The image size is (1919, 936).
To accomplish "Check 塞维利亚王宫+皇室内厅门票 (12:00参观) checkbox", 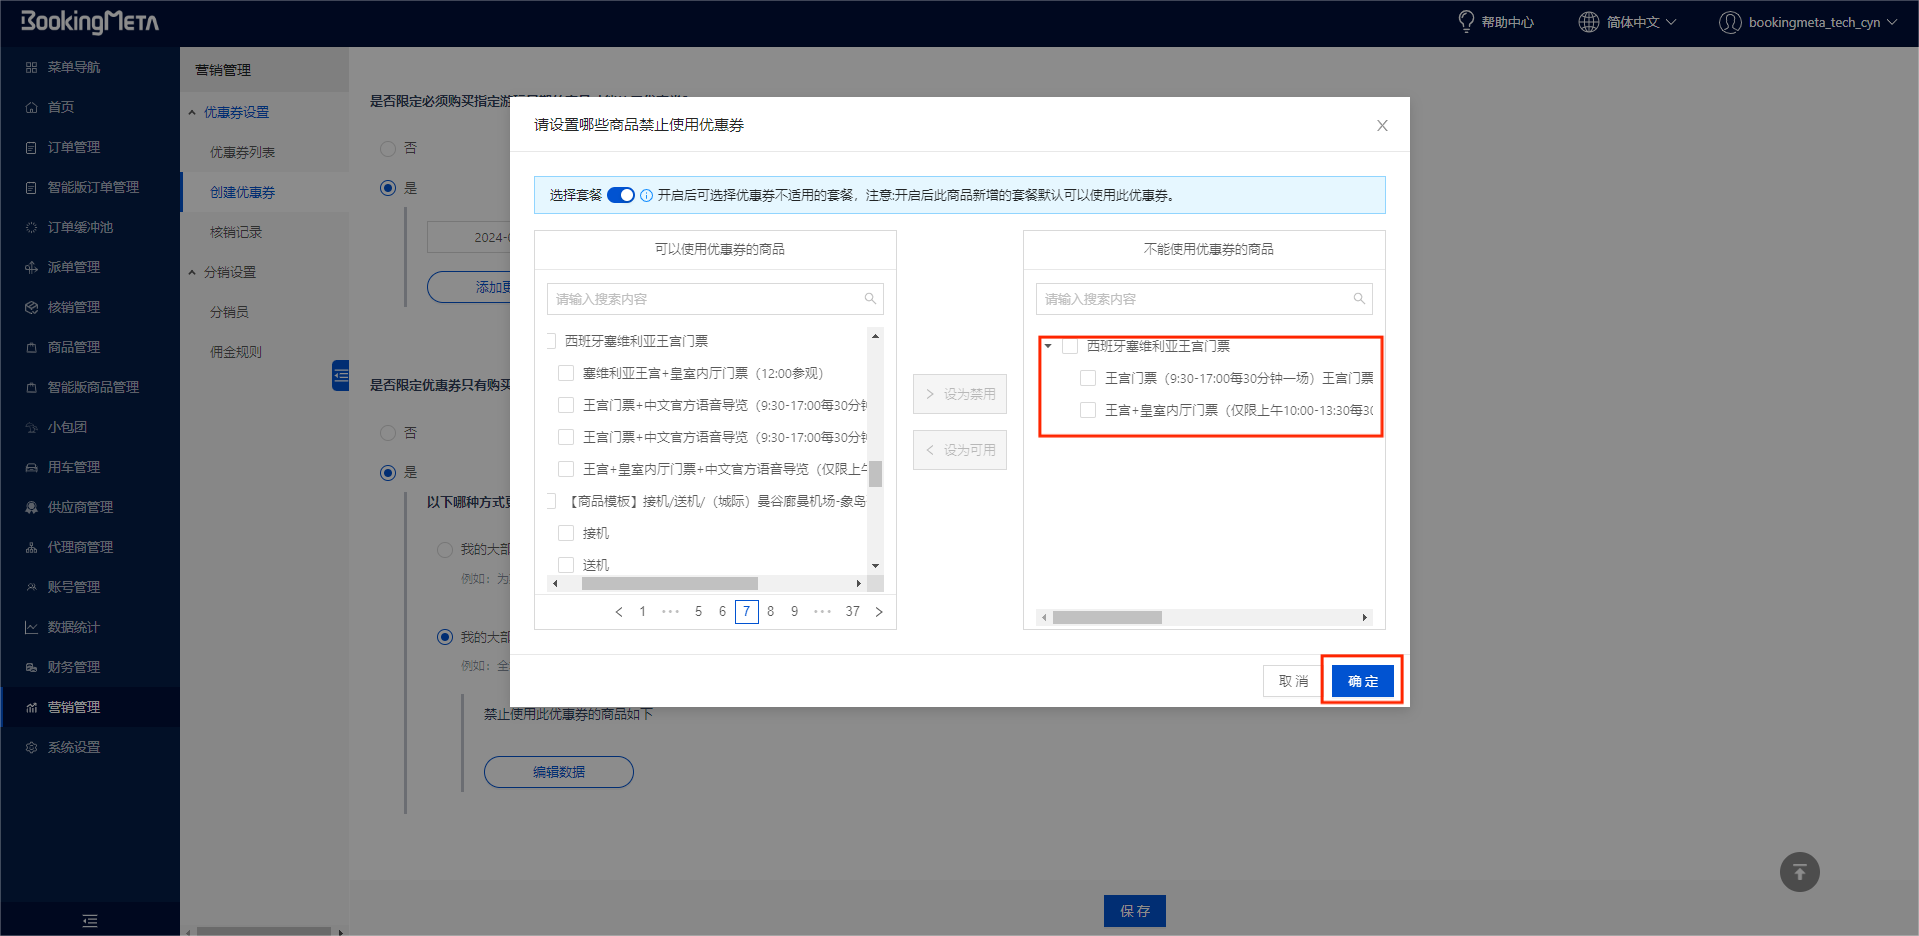I will pos(566,373).
